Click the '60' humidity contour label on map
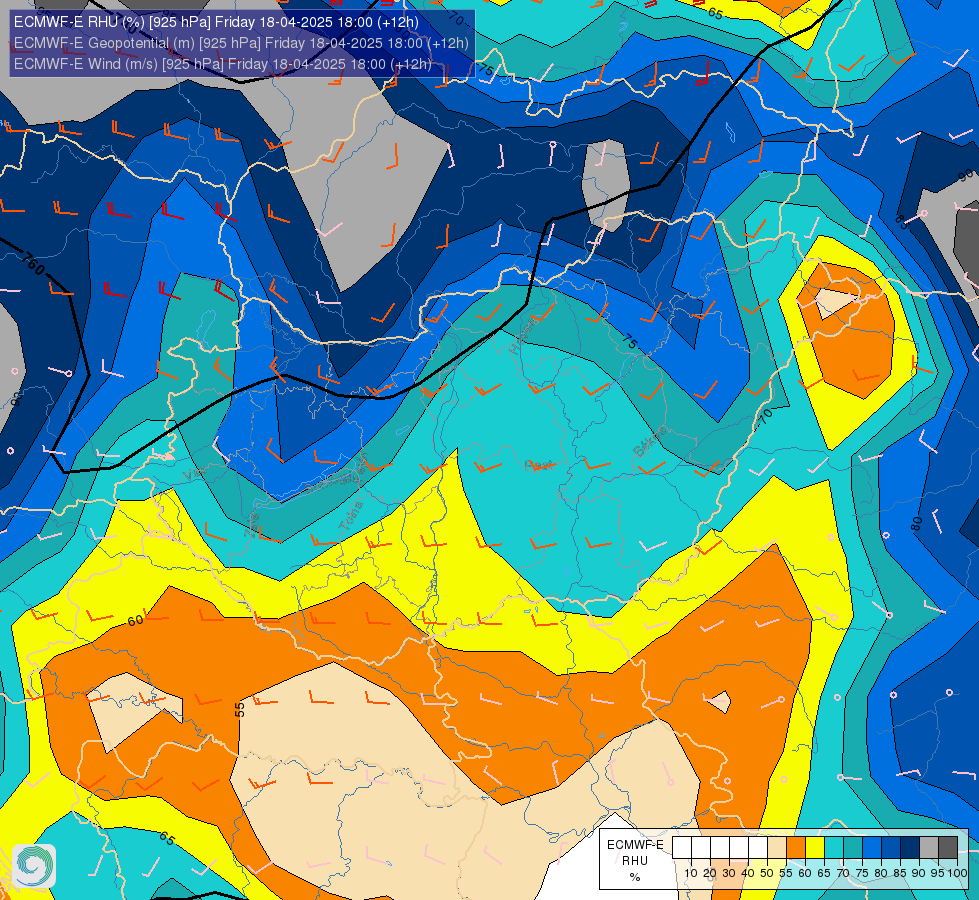The image size is (979, 900). pos(135,620)
